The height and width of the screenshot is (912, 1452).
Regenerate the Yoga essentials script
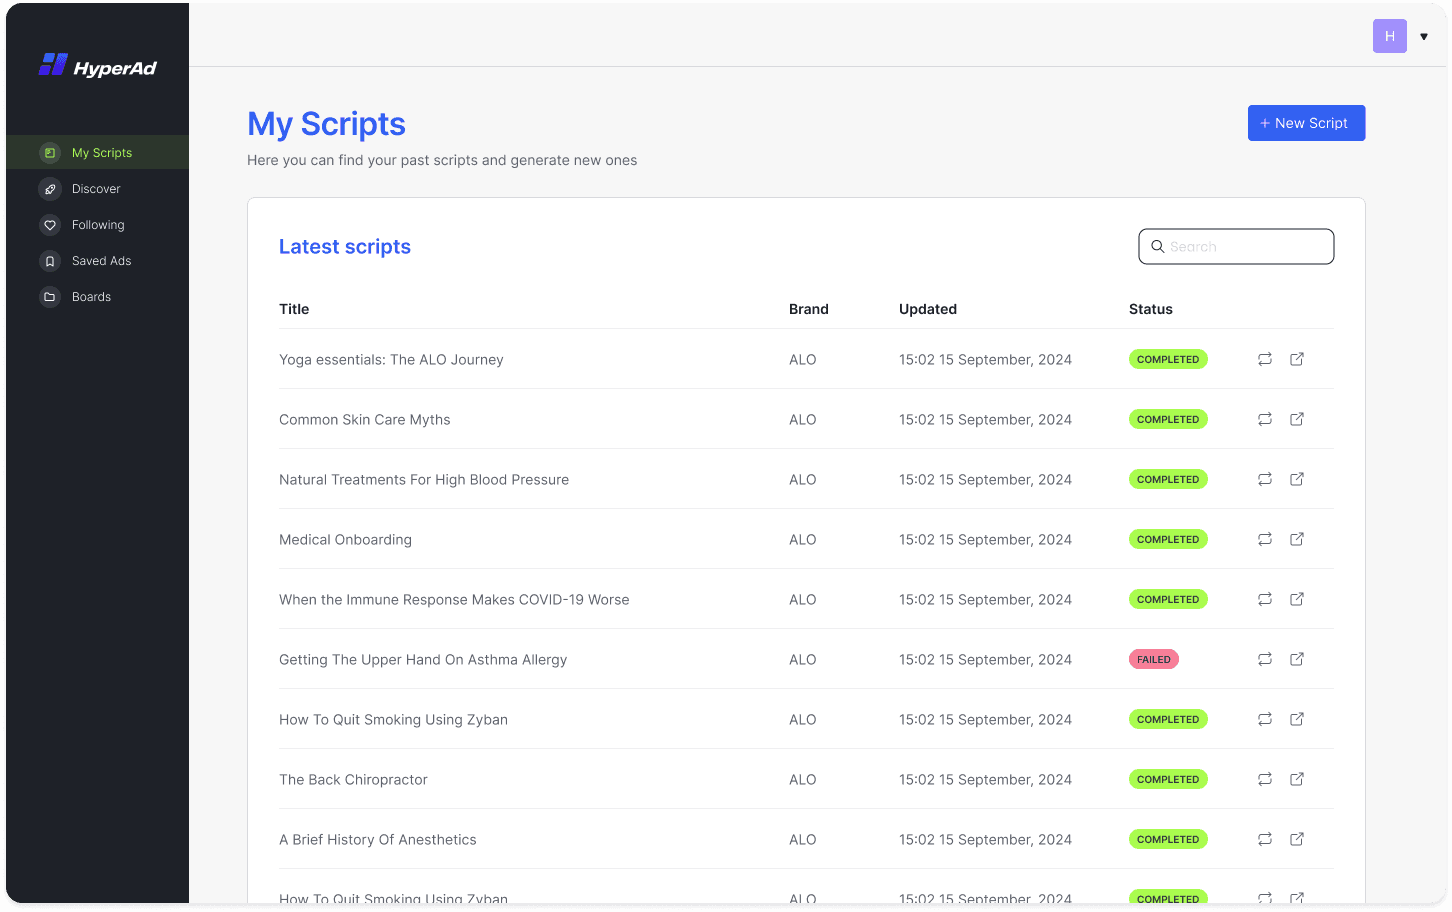[1265, 359]
